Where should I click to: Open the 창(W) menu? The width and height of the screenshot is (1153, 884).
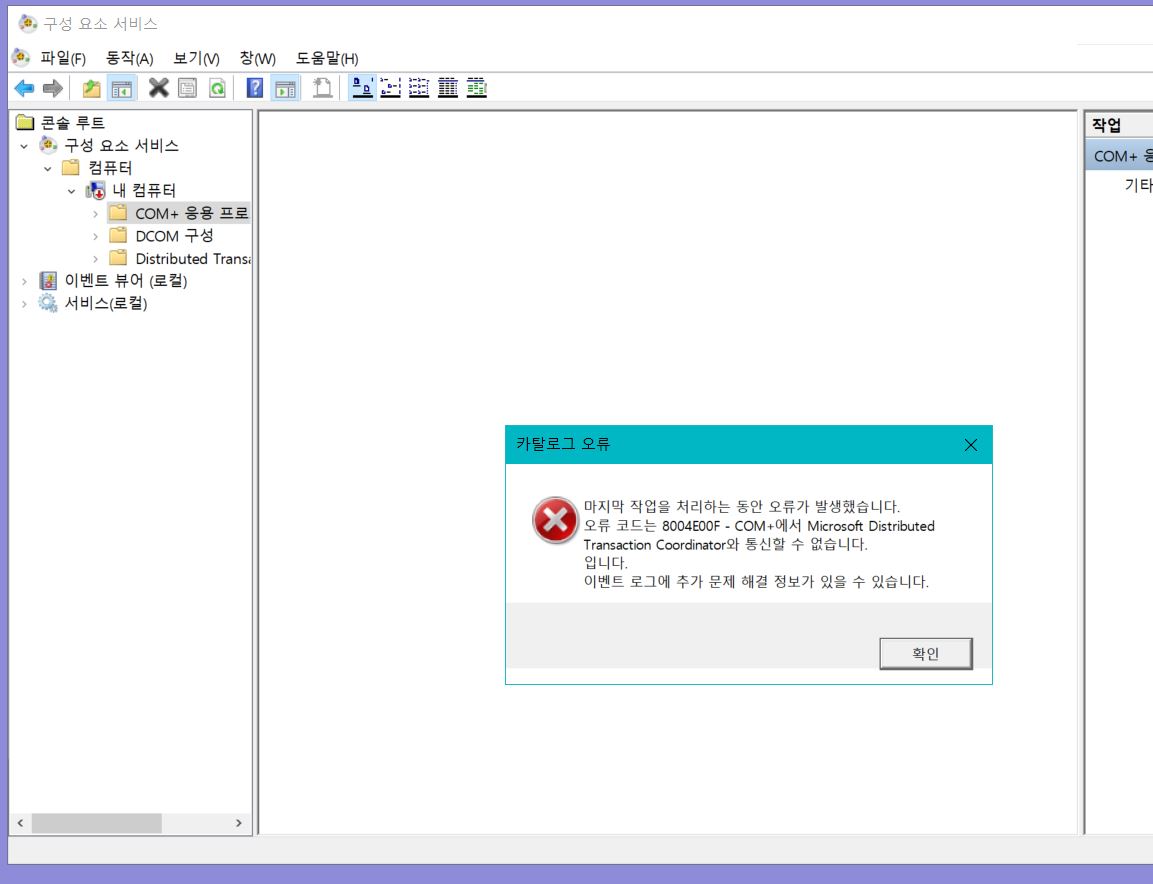click(x=257, y=58)
